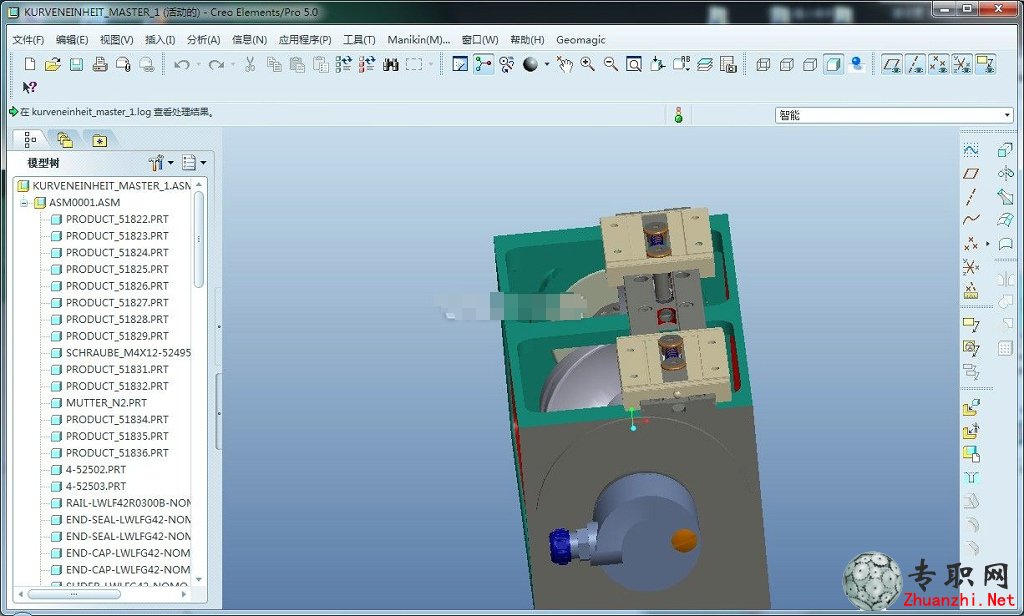Click model tree horizontal scrollbar thumb
1024x616 pixels.
73,594
